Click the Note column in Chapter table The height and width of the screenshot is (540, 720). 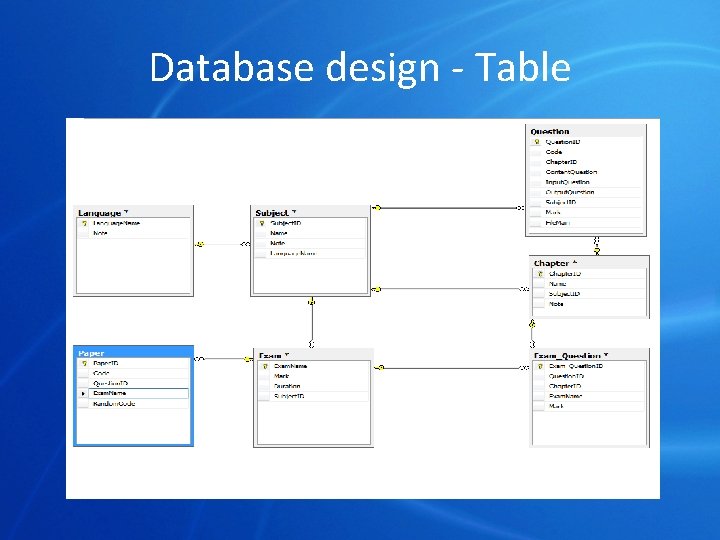590,304
